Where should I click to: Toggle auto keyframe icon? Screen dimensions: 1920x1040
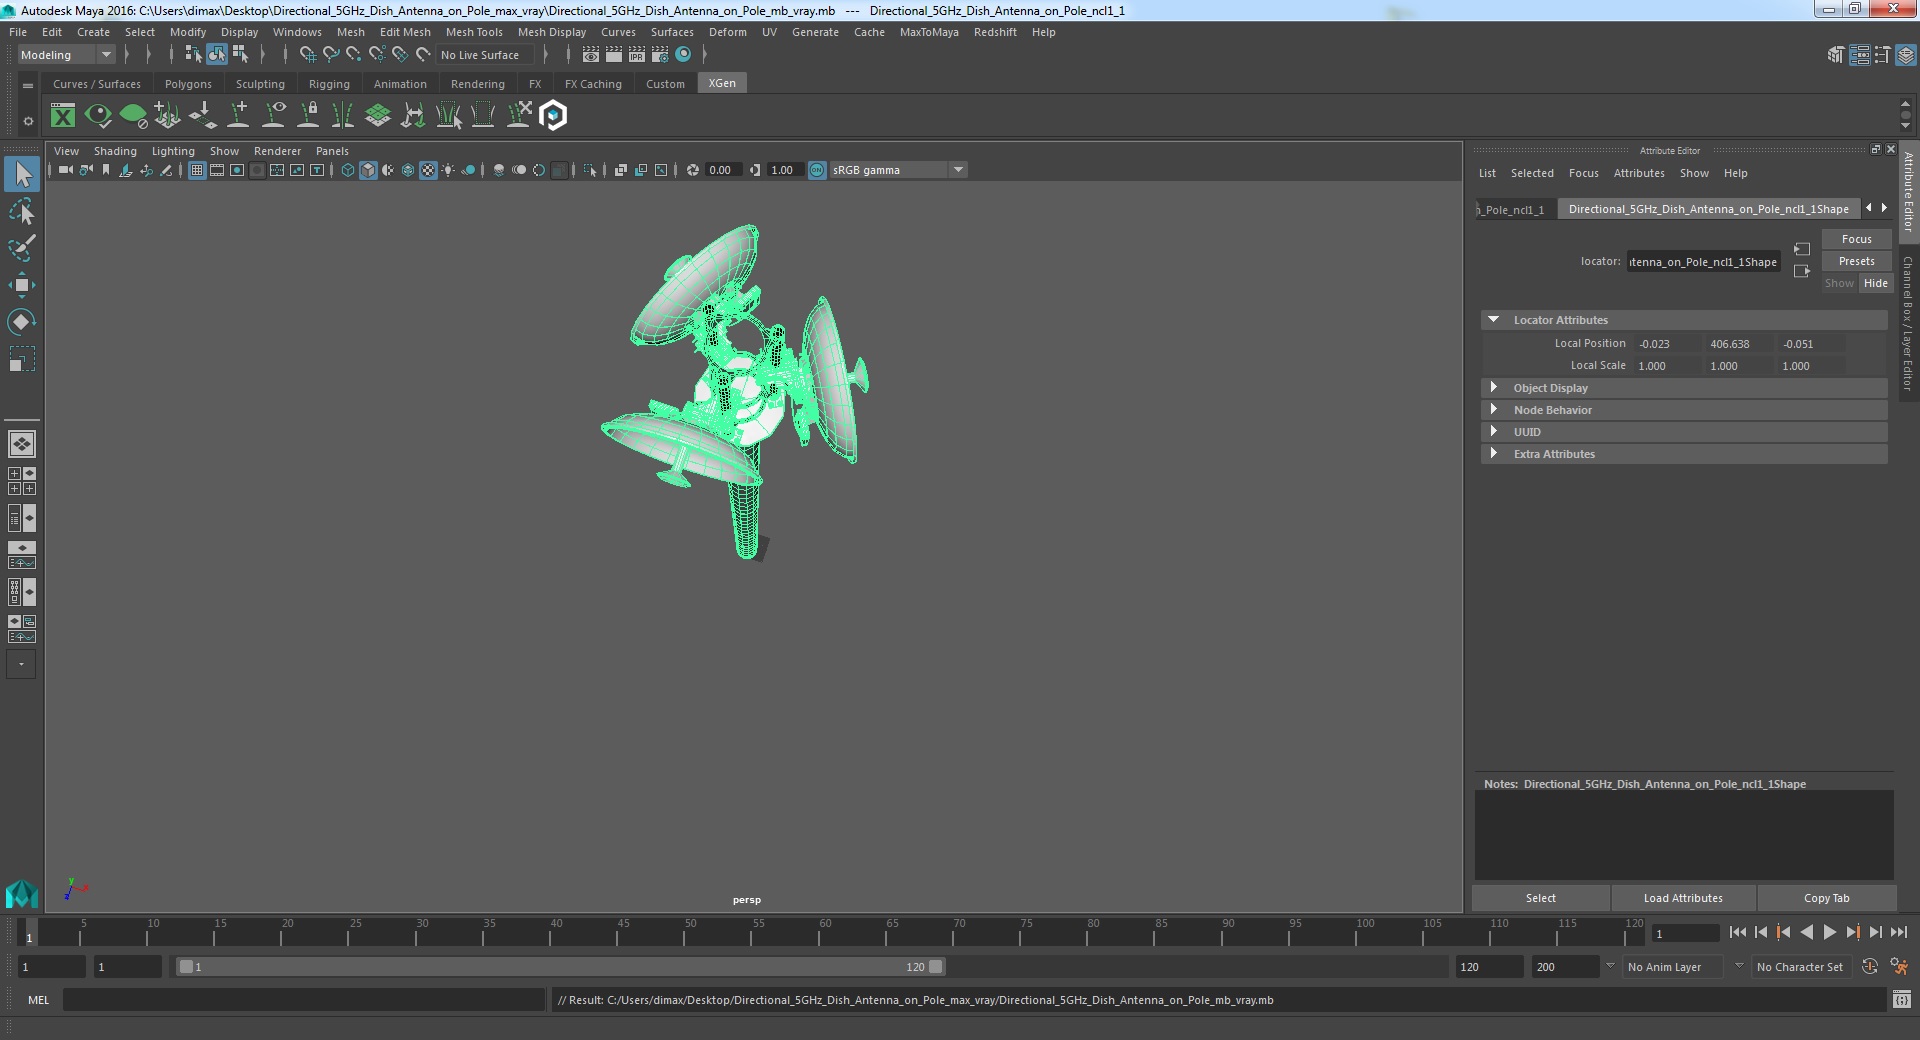coord(1869,967)
